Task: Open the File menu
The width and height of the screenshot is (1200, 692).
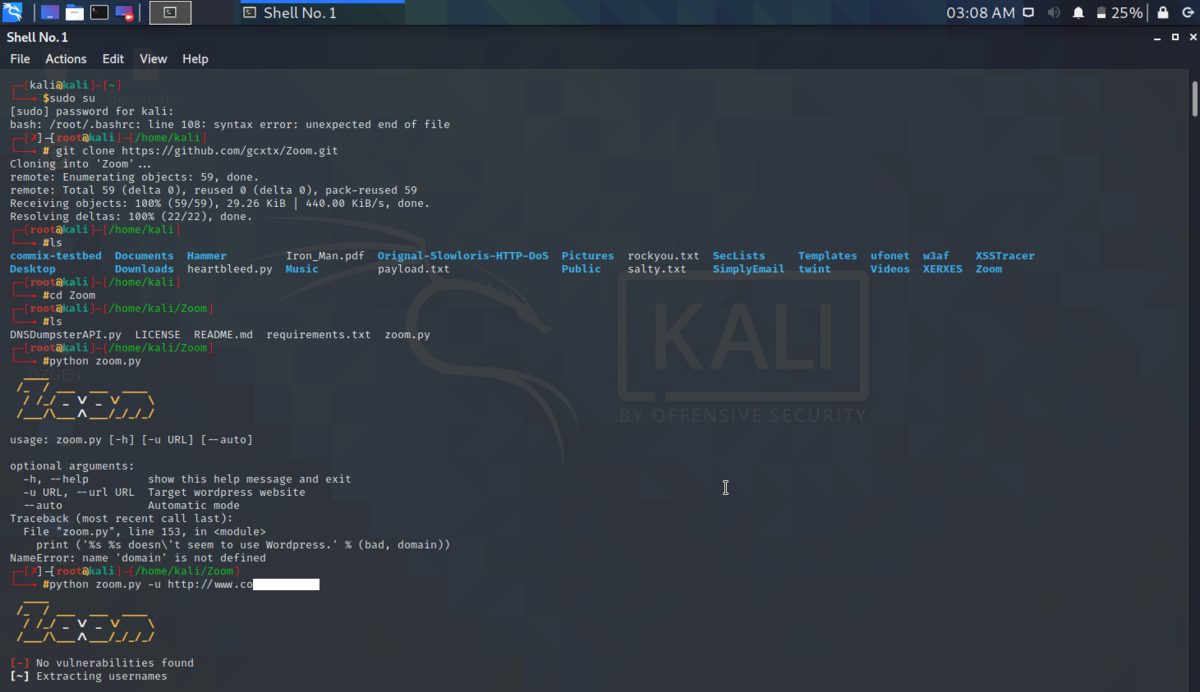Action: 20,59
